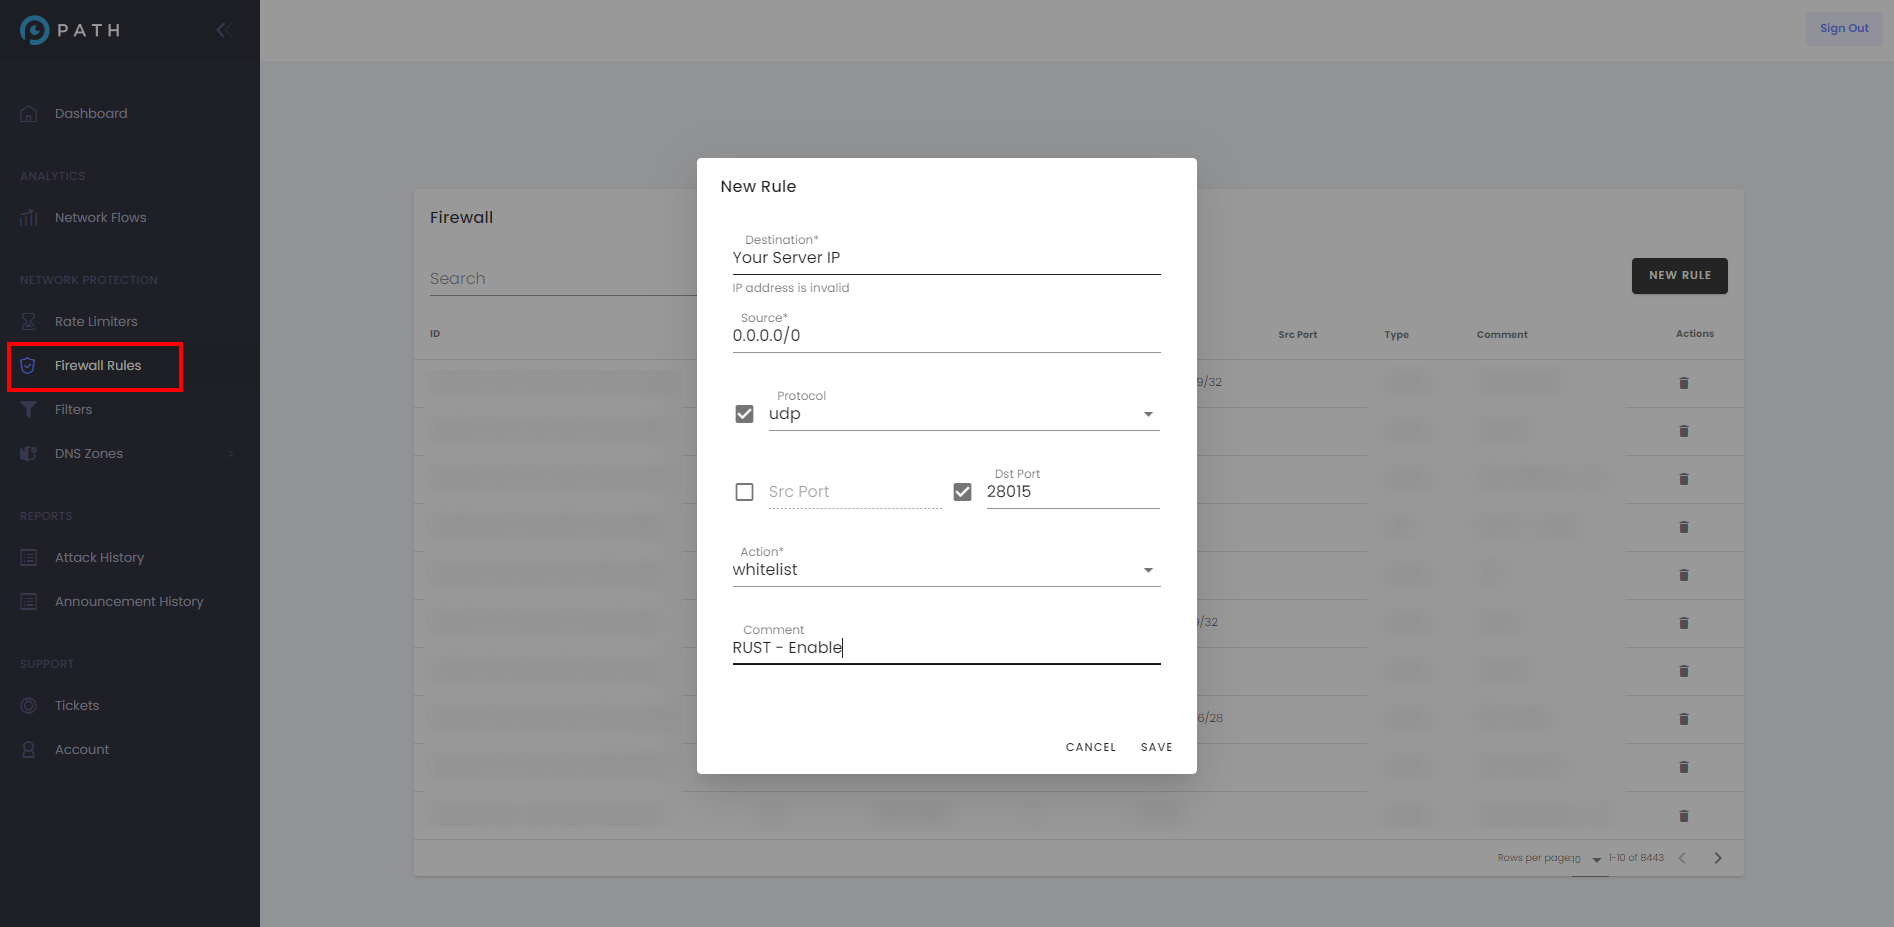Click trash icon in last rule row
The width and height of the screenshot is (1894, 927).
point(1684,816)
